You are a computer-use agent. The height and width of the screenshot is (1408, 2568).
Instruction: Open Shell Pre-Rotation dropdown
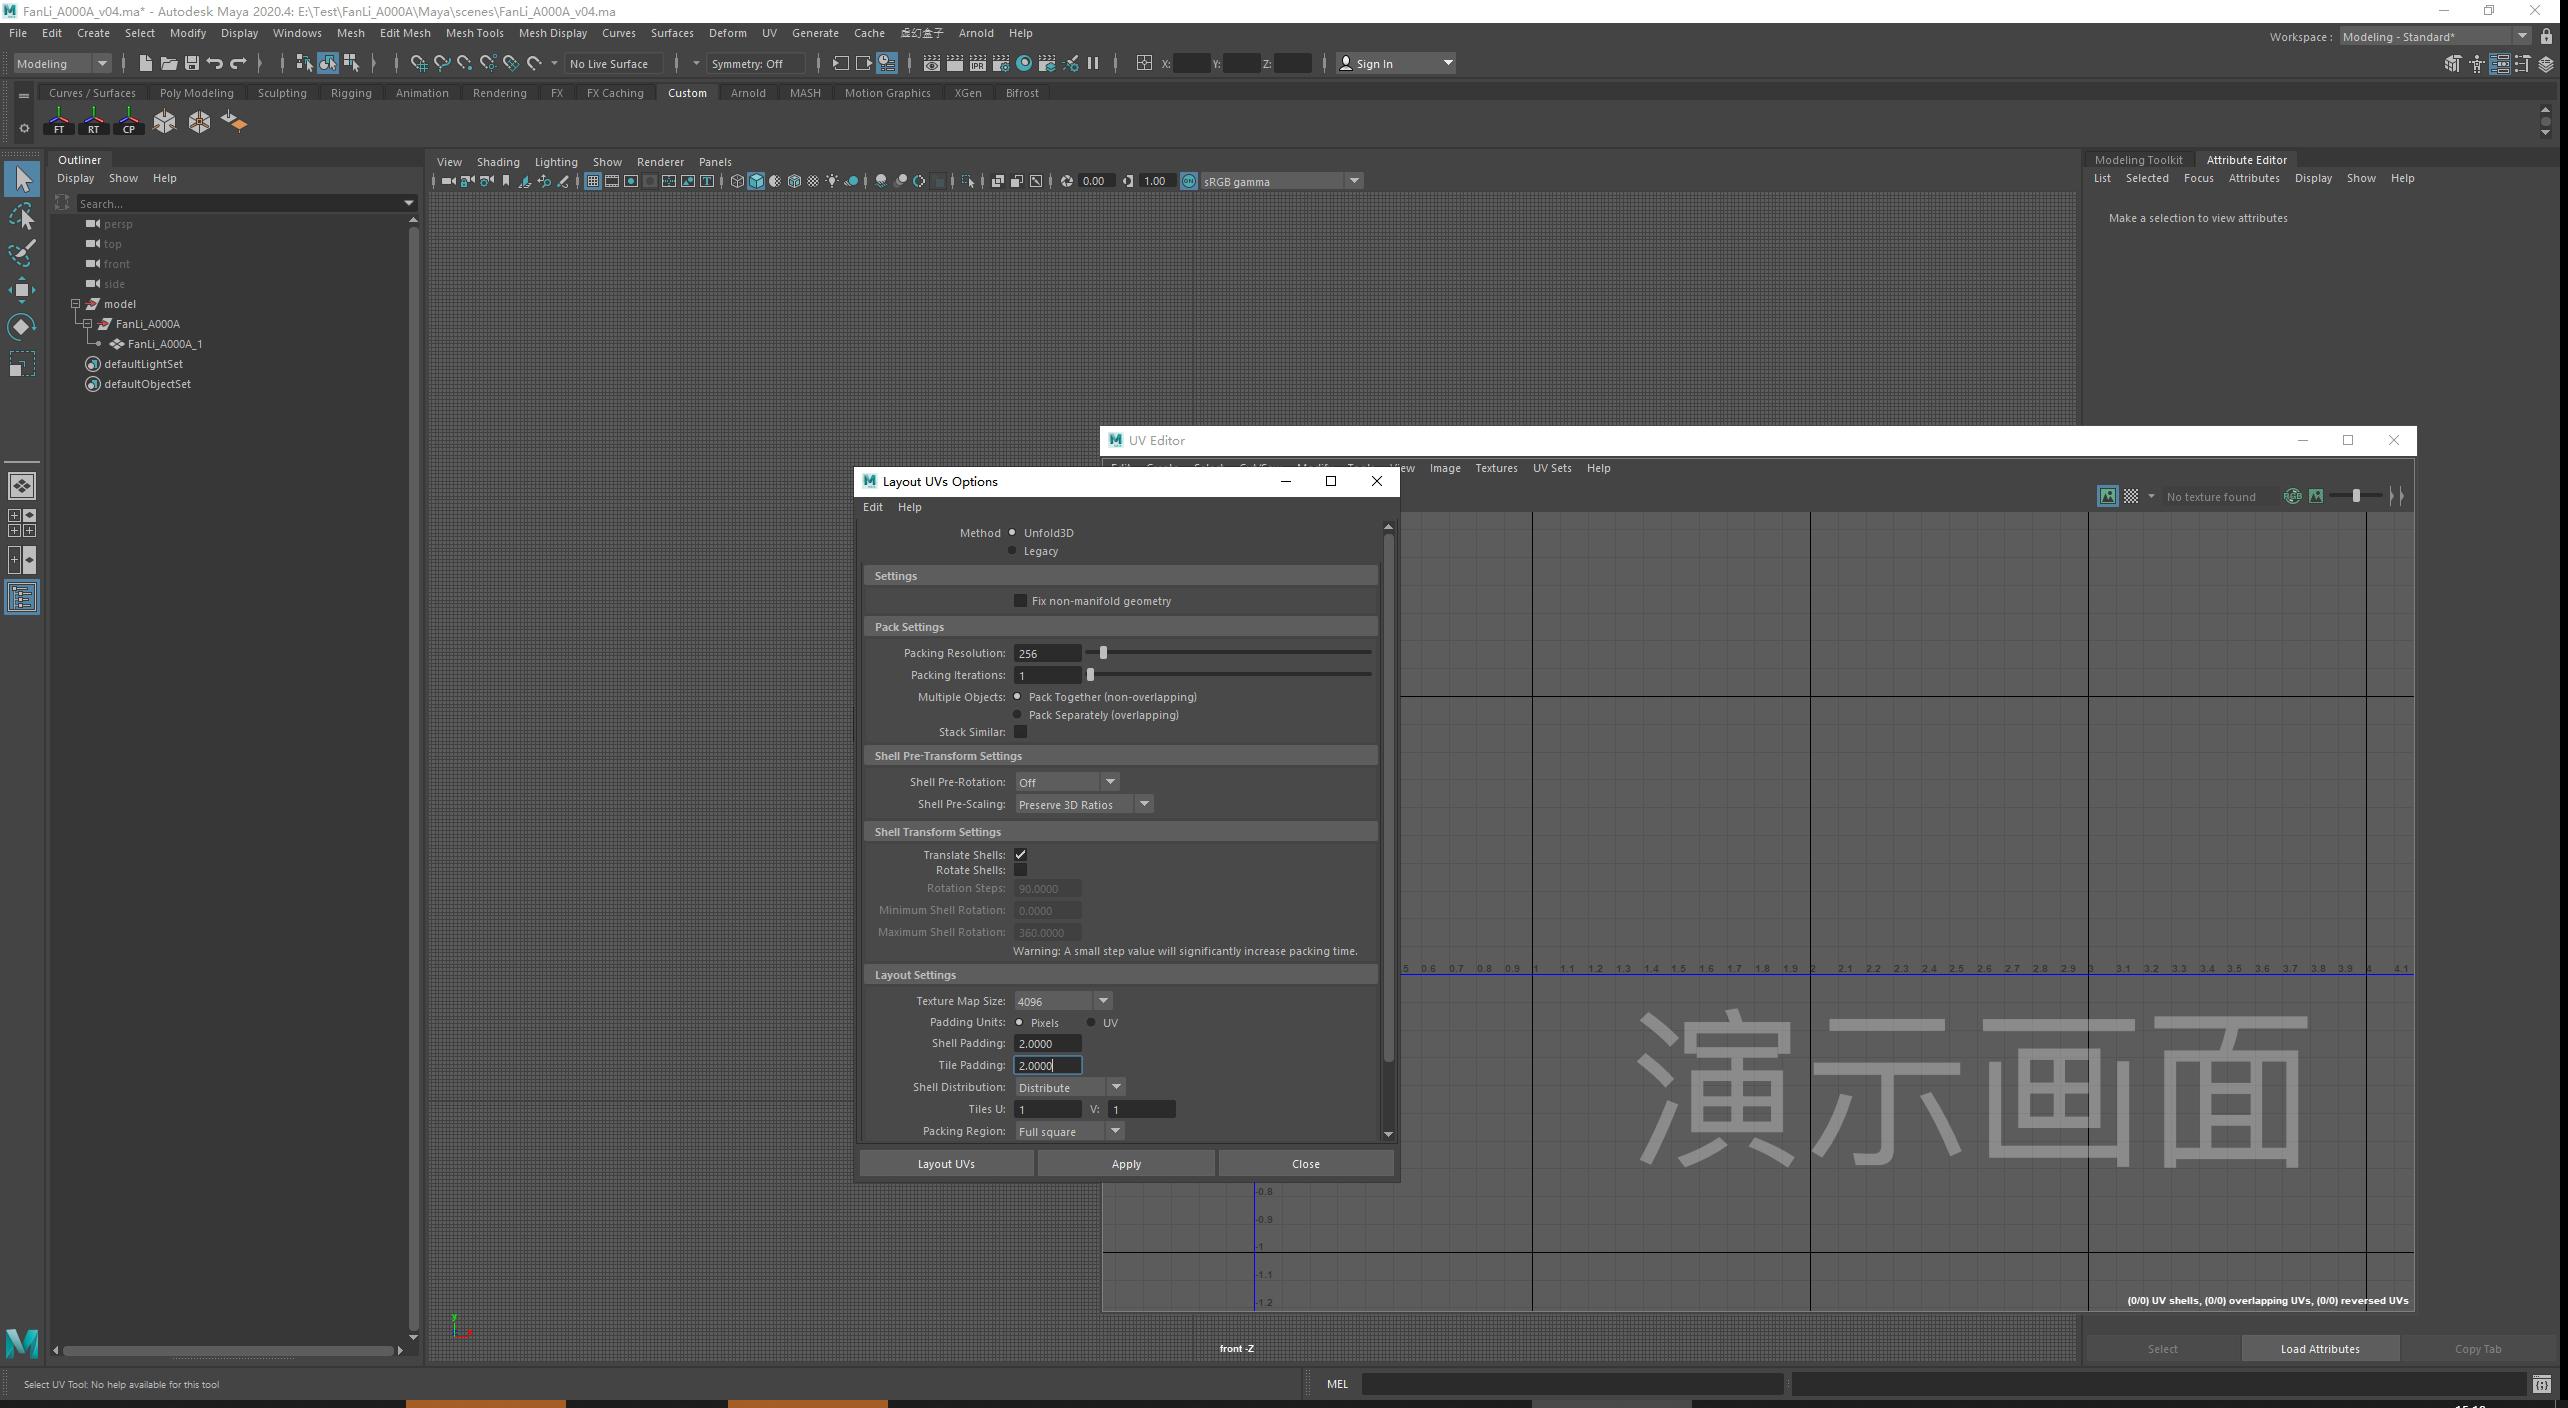(1067, 782)
